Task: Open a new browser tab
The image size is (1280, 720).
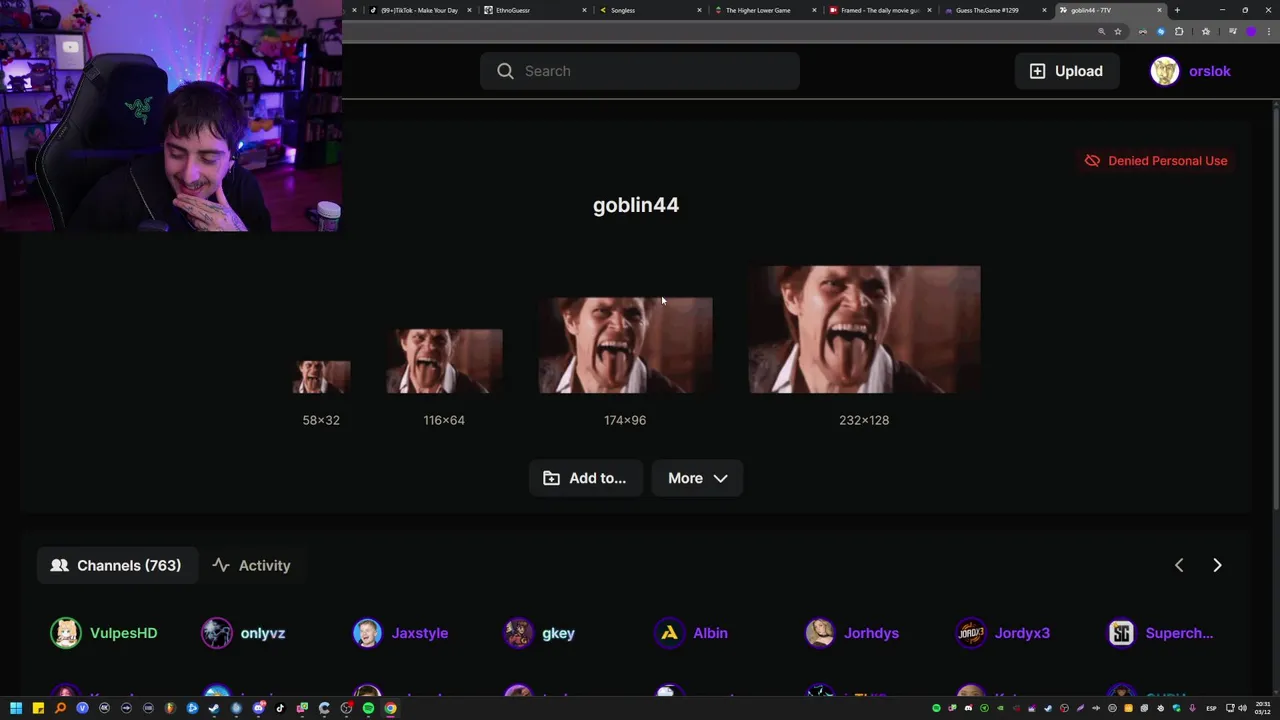Action: point(1177,10)
